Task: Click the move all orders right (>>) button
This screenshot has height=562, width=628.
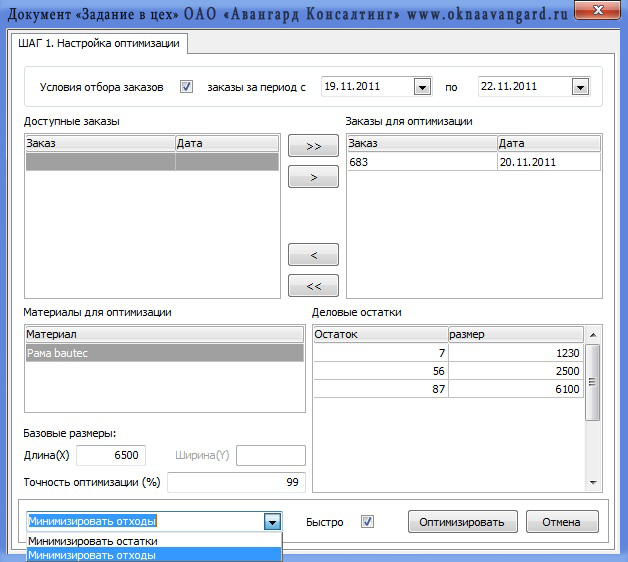Action: coord(313,146)
